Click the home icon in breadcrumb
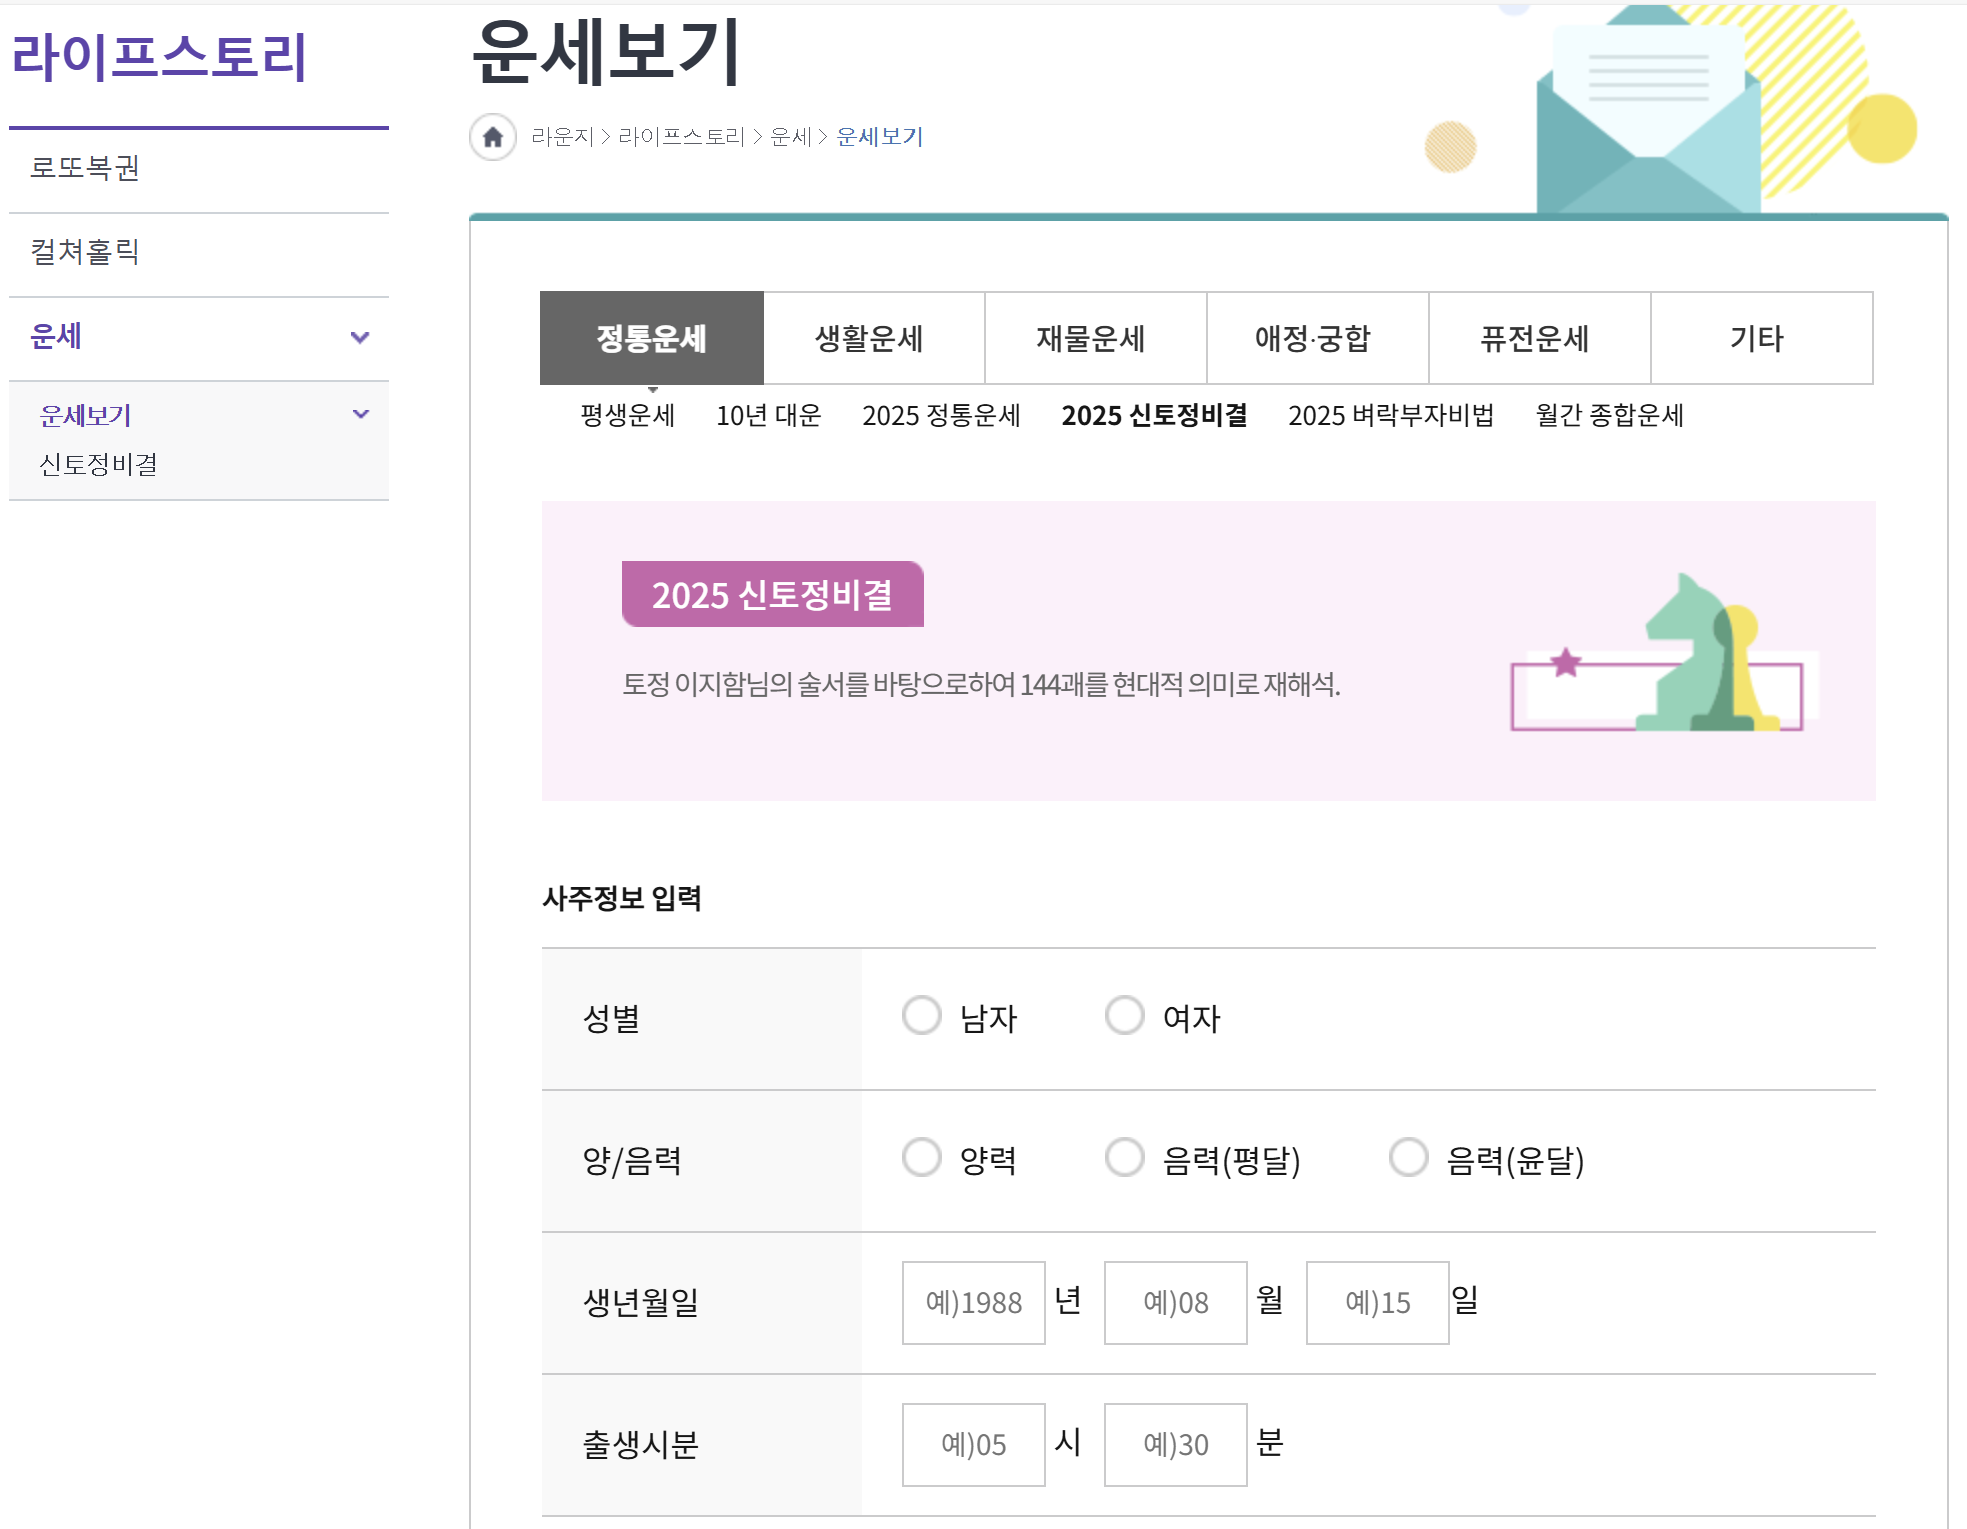The width and height of the screenshot is (1967, 1529). point(493,137)
